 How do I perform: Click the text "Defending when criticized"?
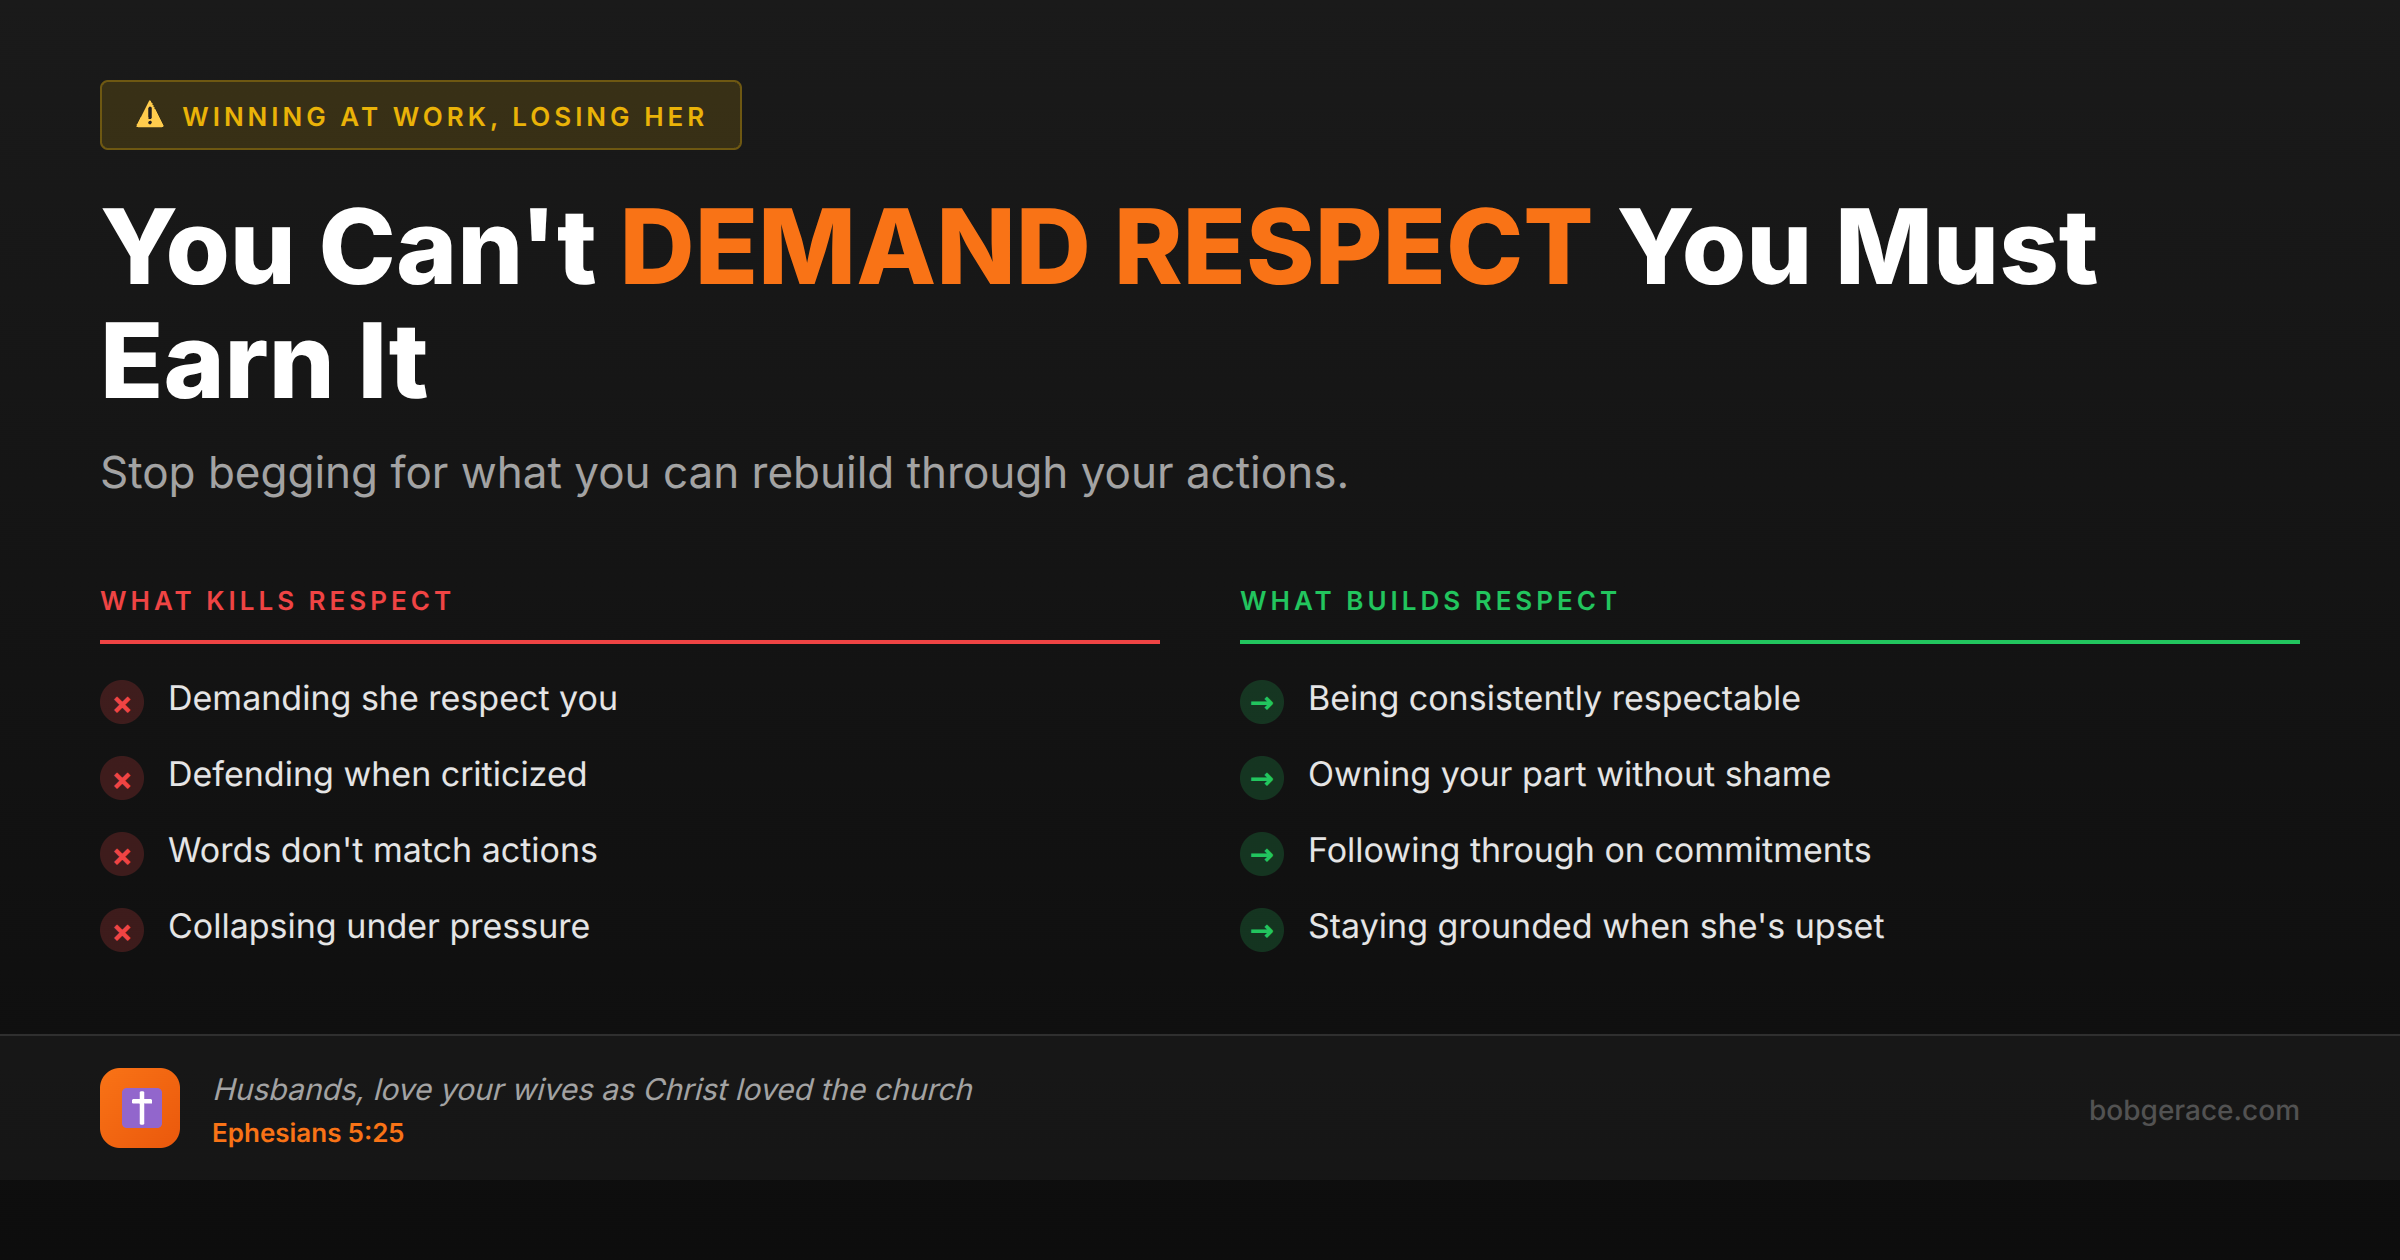[378, 775]
